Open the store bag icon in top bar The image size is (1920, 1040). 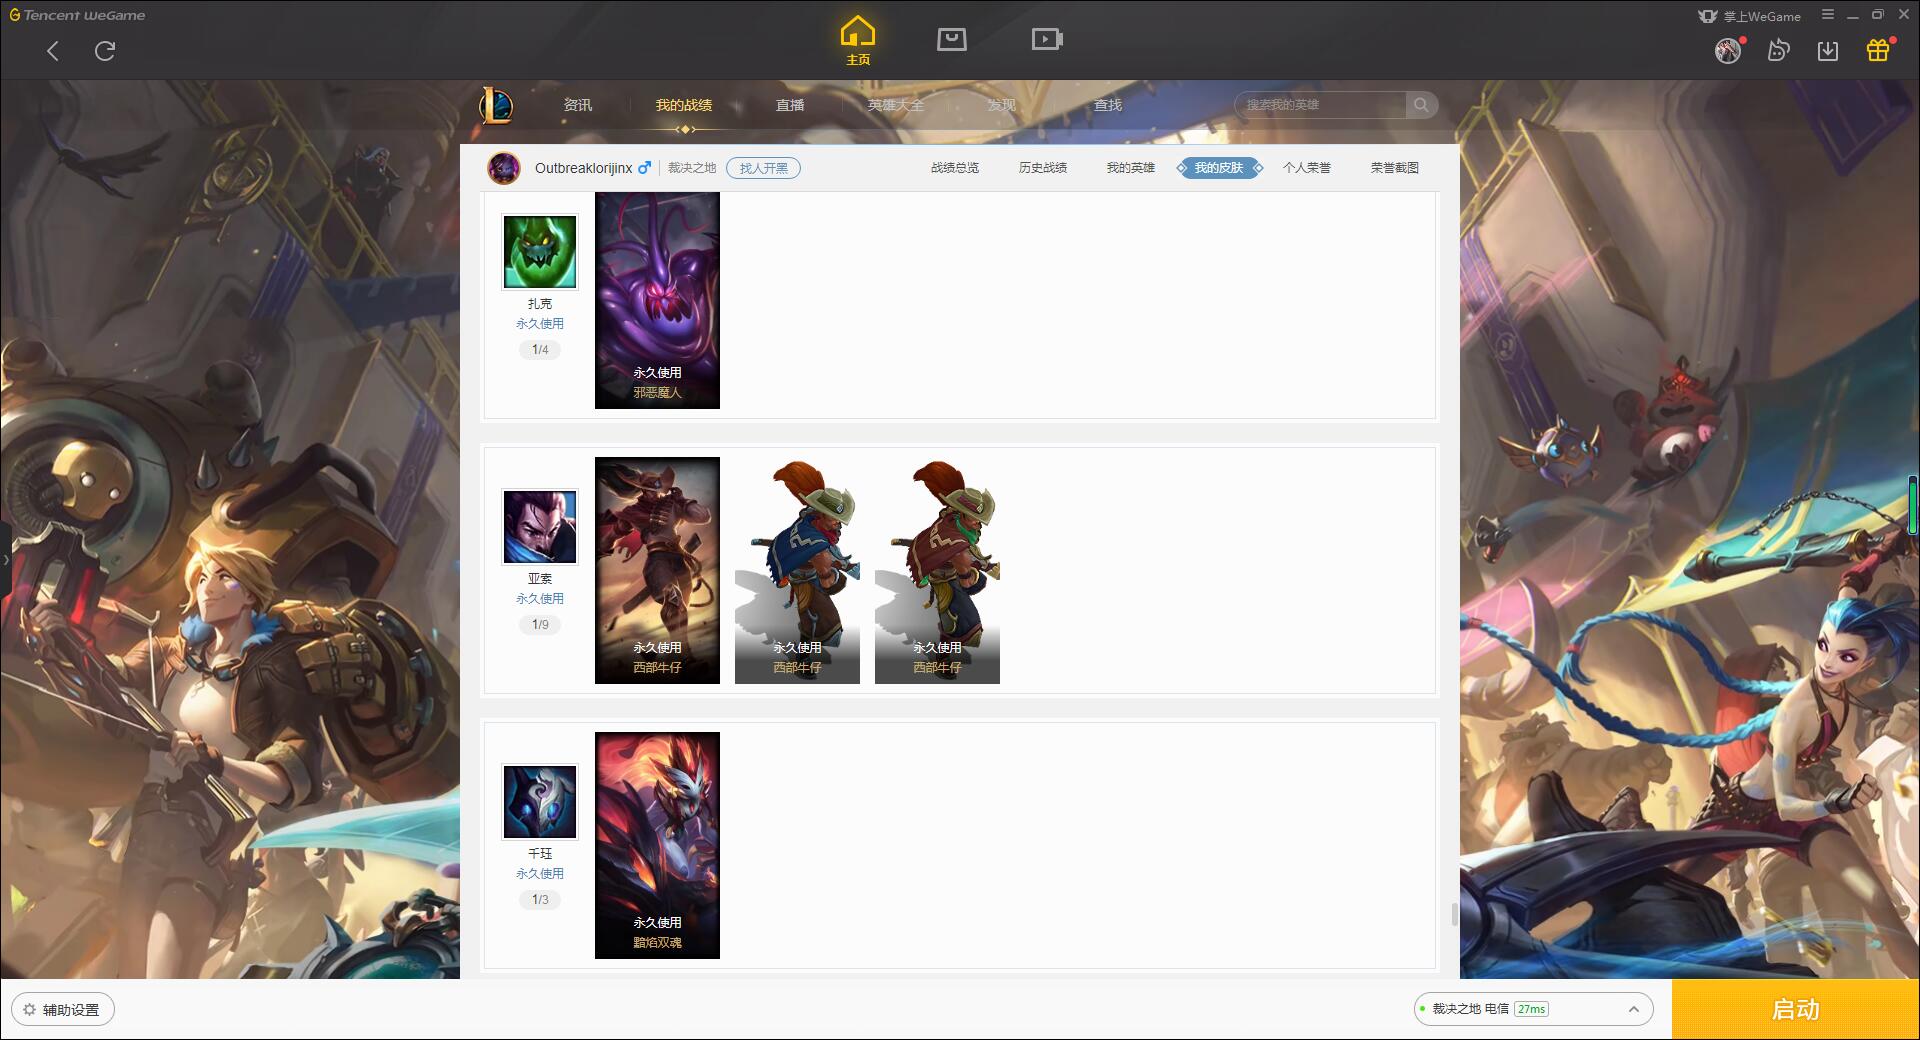(x=951, y=40)
